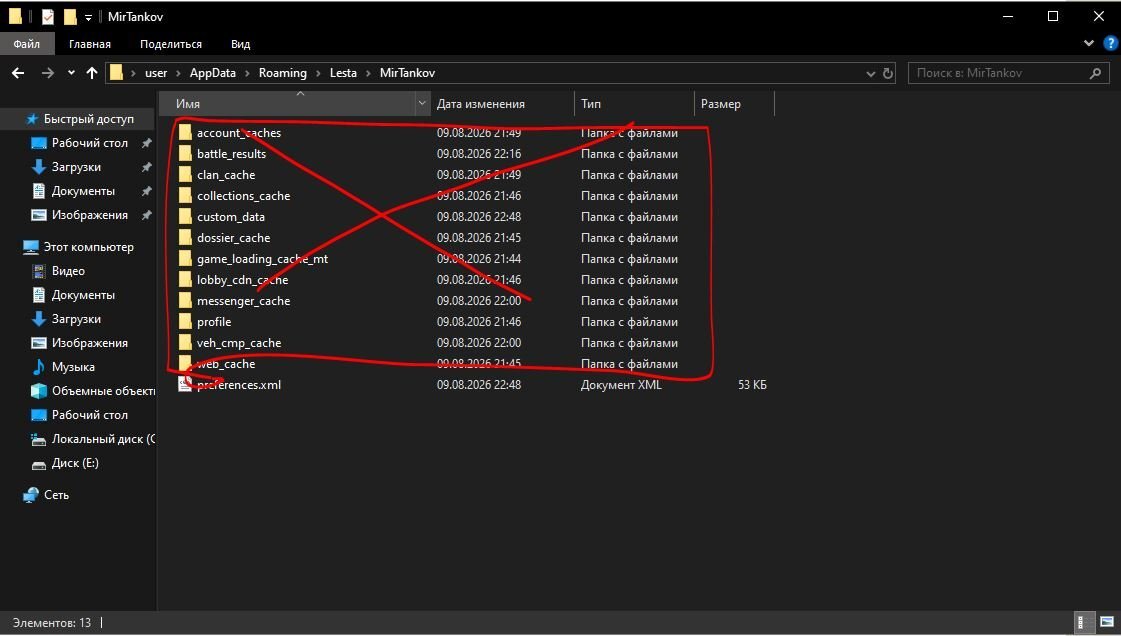This screenshot has height=636, width=1121.
Task: Open recent locations dropdown arrow
Action: 71,73
